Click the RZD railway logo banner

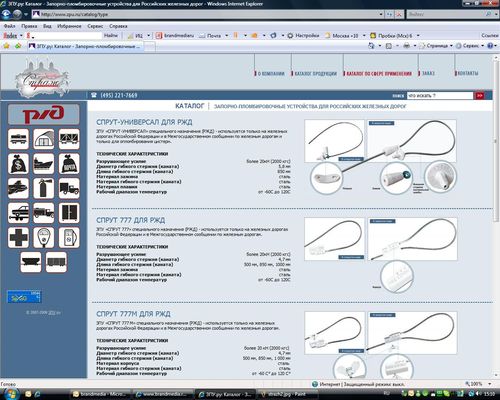click(x=44, y=114)
